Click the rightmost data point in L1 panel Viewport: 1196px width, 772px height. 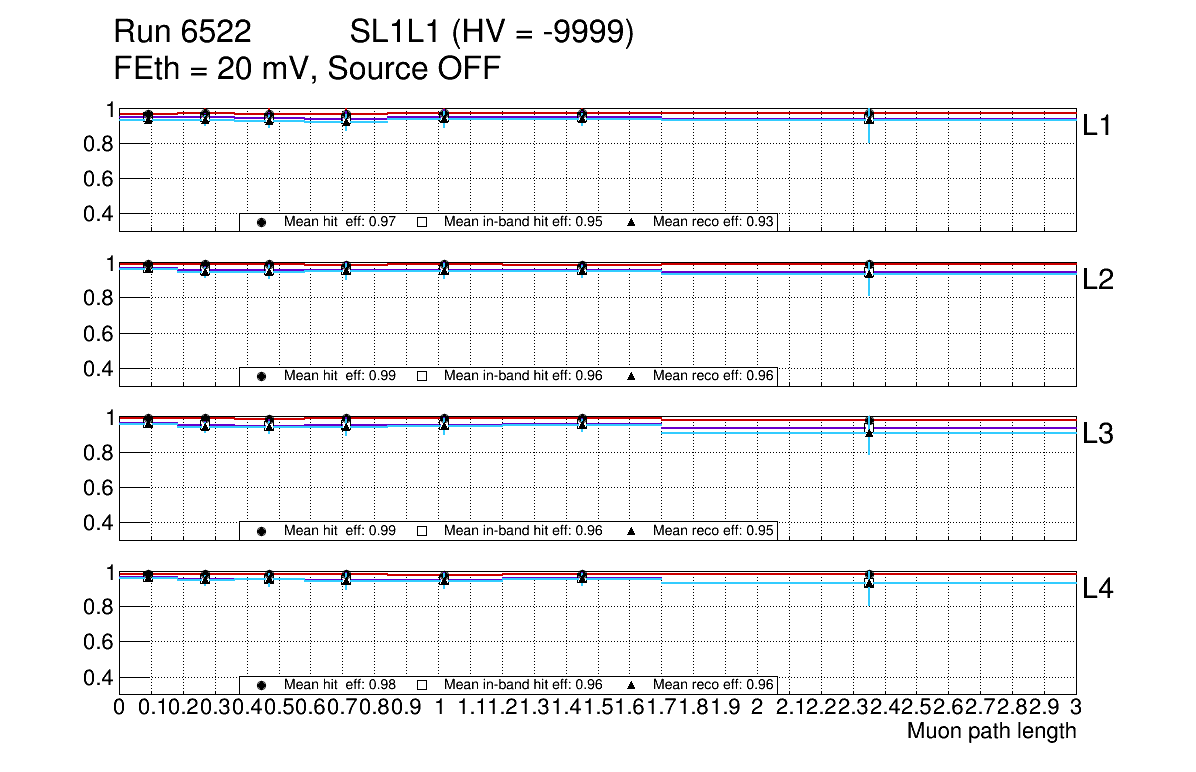point(869,117)
